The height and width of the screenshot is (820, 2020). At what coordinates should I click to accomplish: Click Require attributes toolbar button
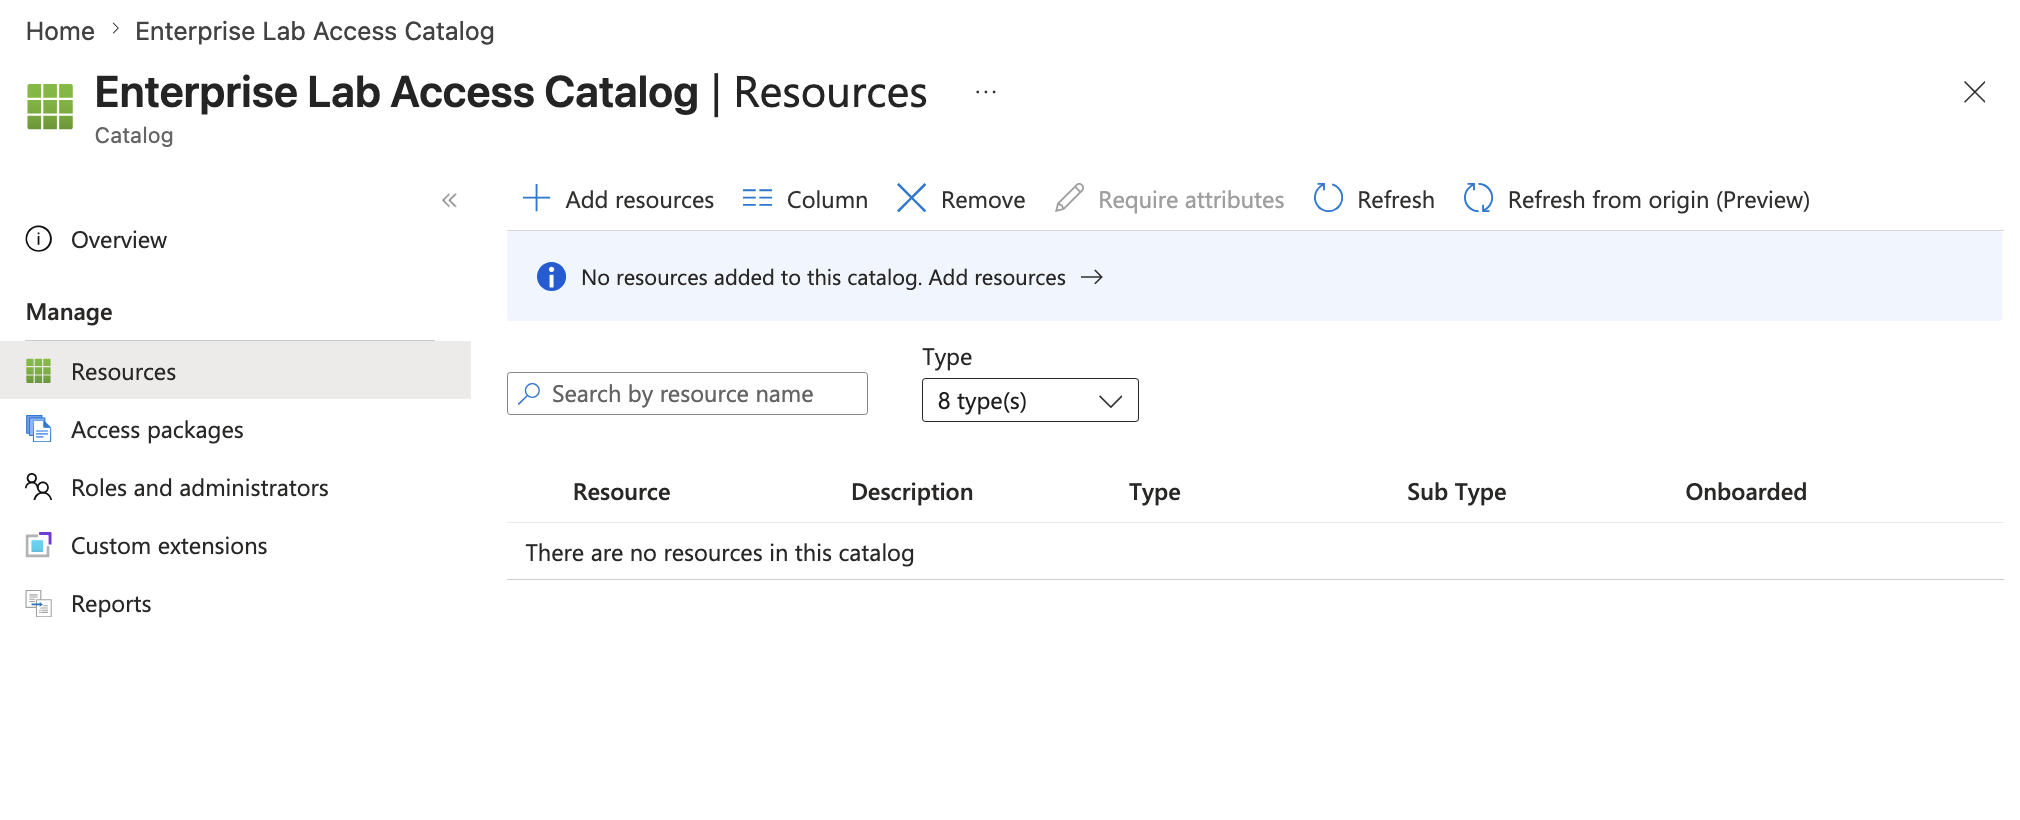(1169, 199)
